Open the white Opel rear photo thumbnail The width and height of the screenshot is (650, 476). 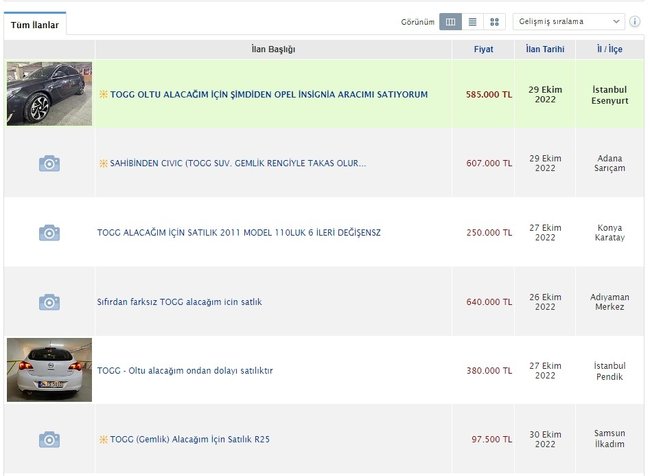[49, 370]
